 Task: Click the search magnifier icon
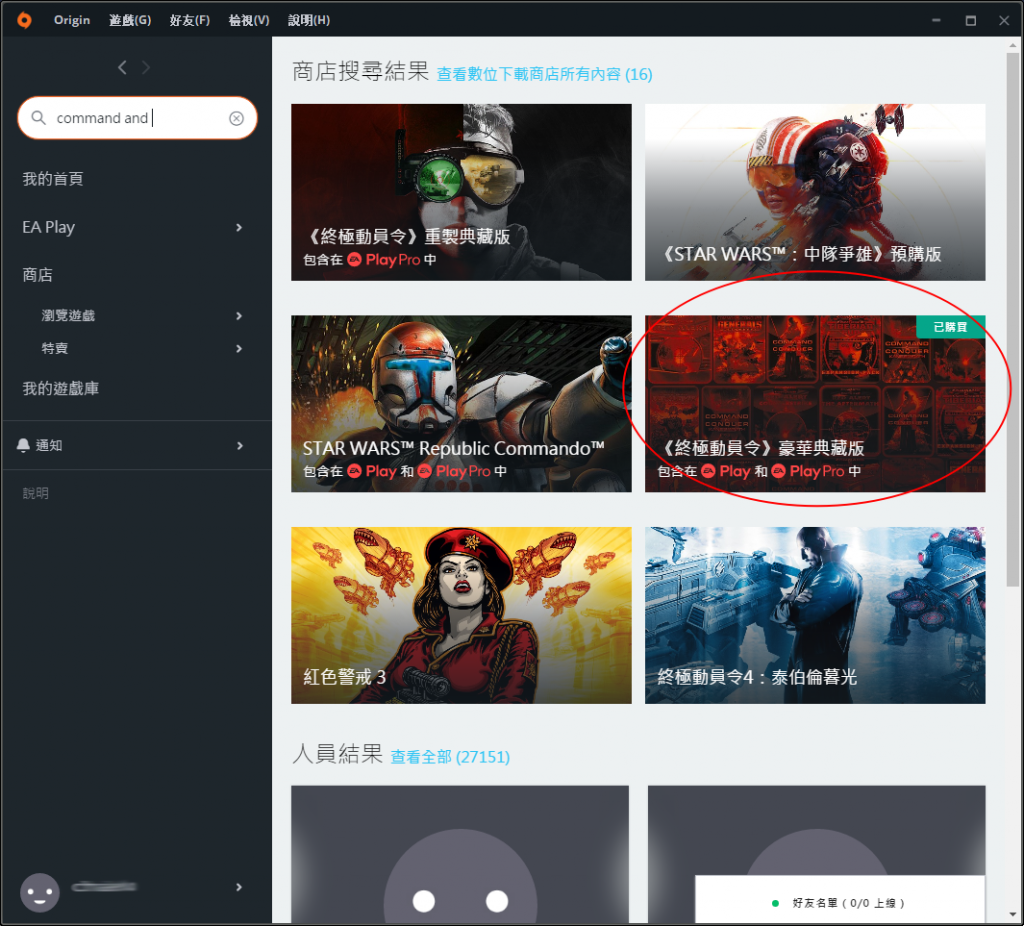pyautogui.click(x=39, y=118)
